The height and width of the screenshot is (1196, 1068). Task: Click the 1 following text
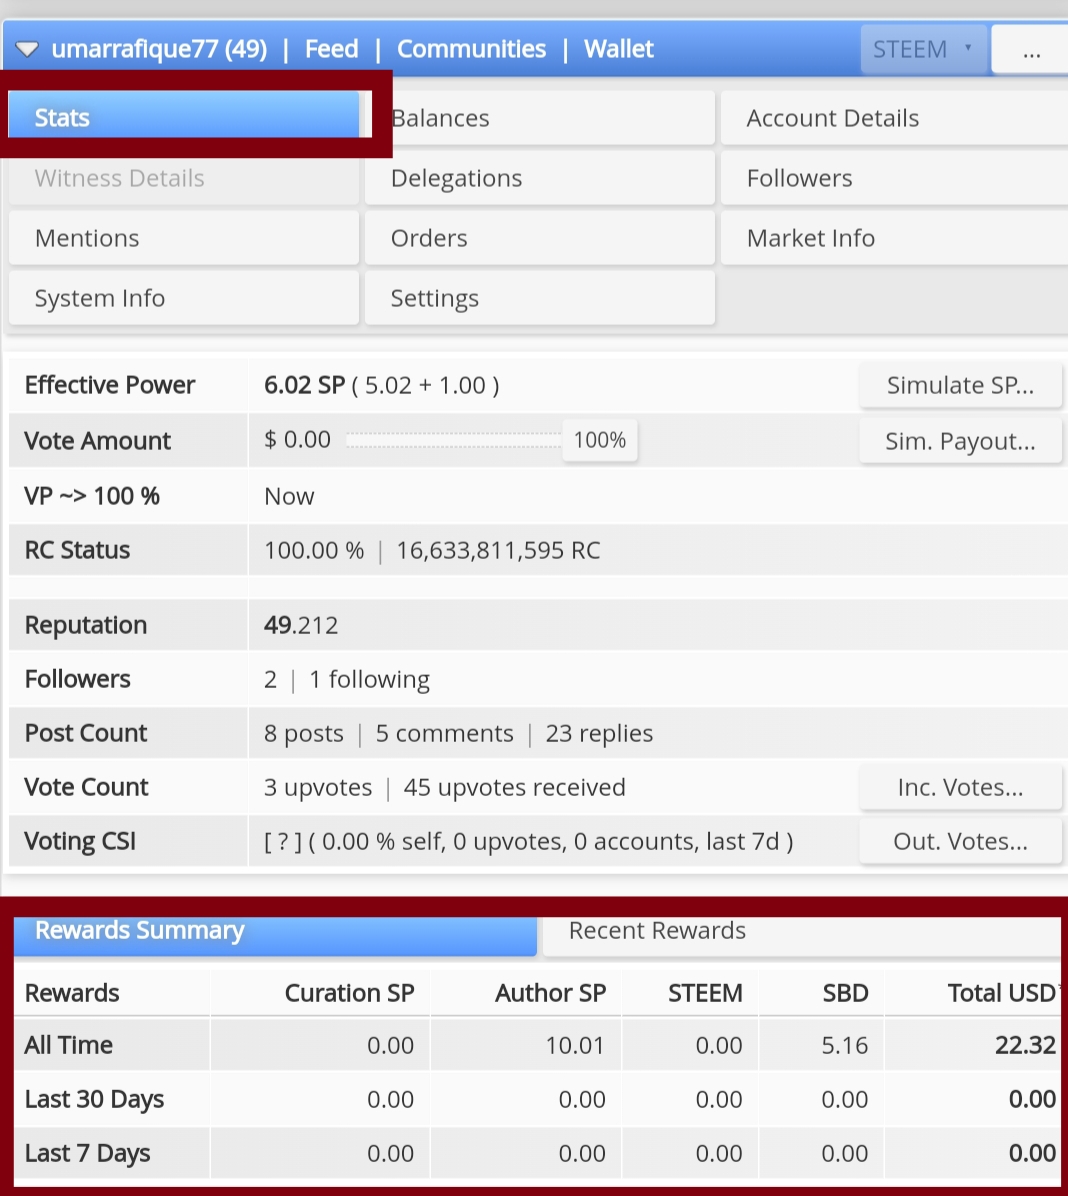point(369,680)
